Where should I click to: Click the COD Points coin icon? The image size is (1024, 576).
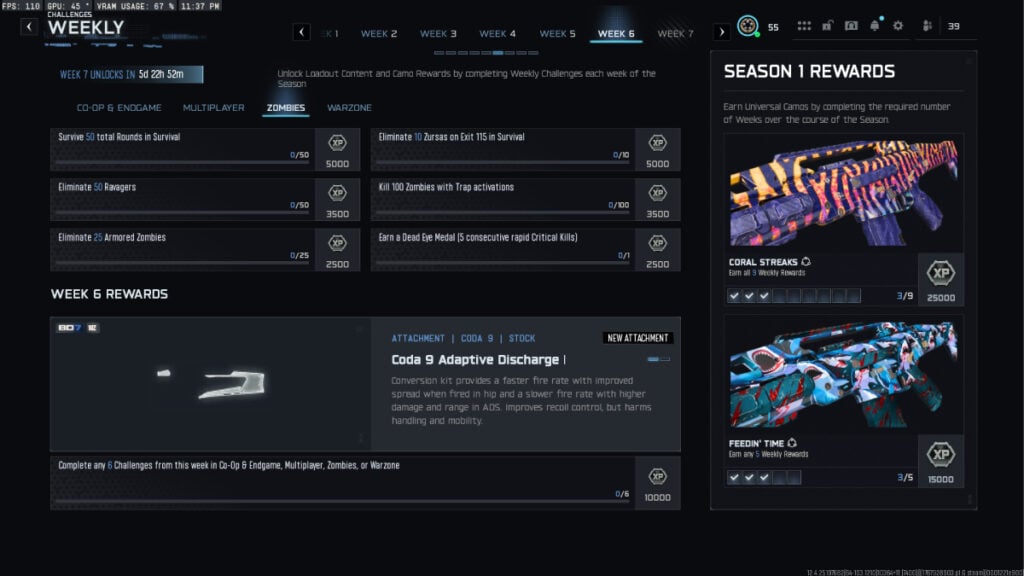pos(748,27)
